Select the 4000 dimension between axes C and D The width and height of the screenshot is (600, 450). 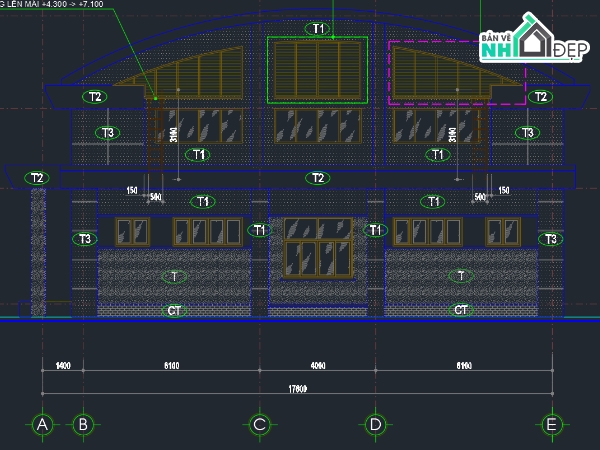point(318,365)
